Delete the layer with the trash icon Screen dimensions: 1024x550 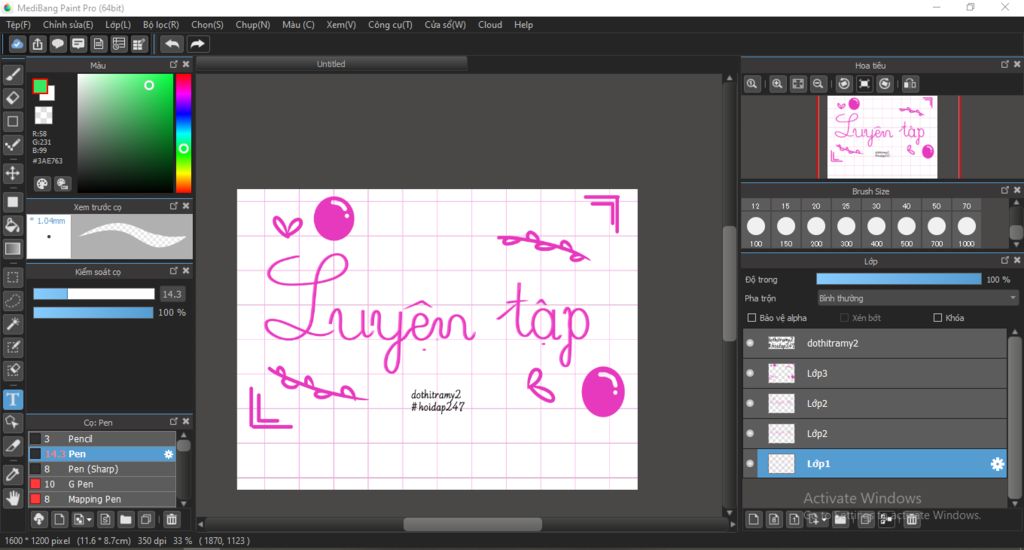pyautogui.click(x=912, y=519)
